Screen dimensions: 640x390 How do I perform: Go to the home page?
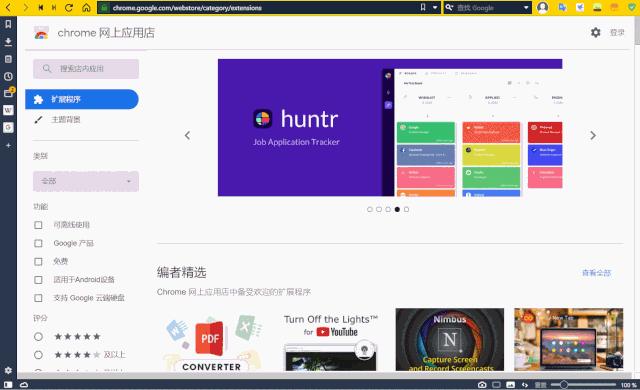click(86, 7)
